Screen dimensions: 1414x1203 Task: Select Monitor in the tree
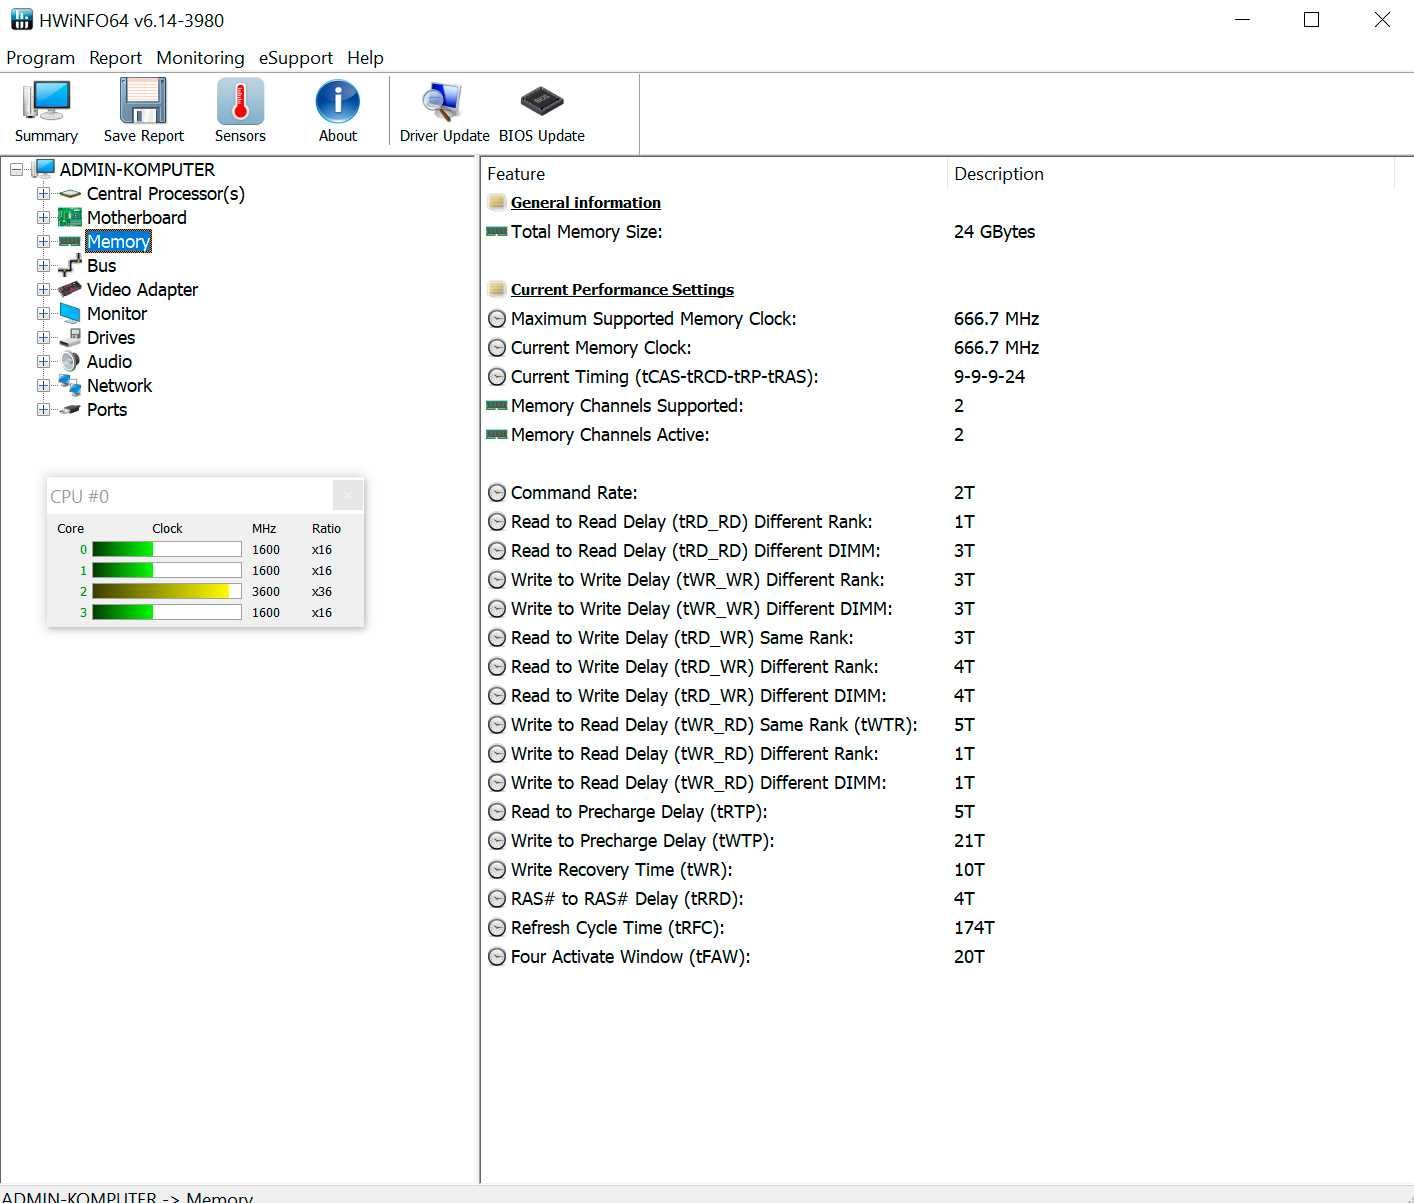point(117,314)
